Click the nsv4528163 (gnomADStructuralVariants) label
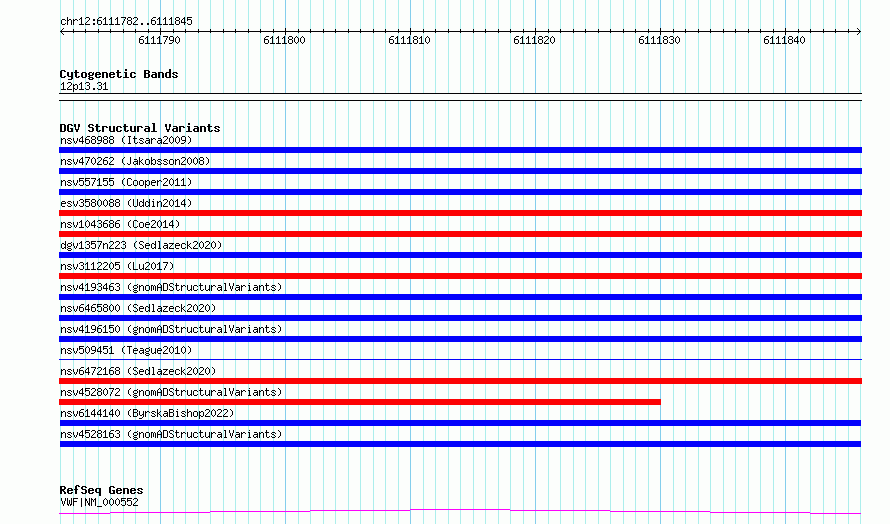The height and width of the screenshot is (524, 890). pos(171,434)
